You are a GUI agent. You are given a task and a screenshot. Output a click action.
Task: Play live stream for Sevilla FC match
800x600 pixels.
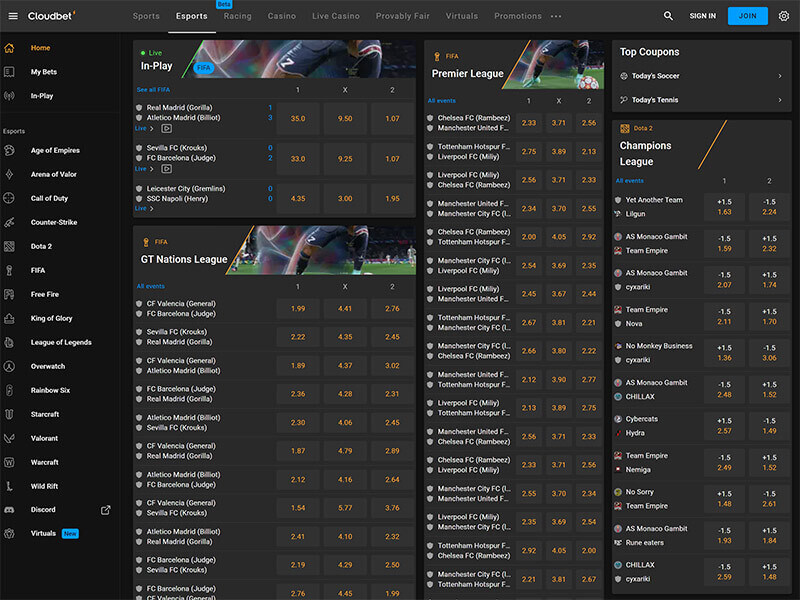[166, 169]
